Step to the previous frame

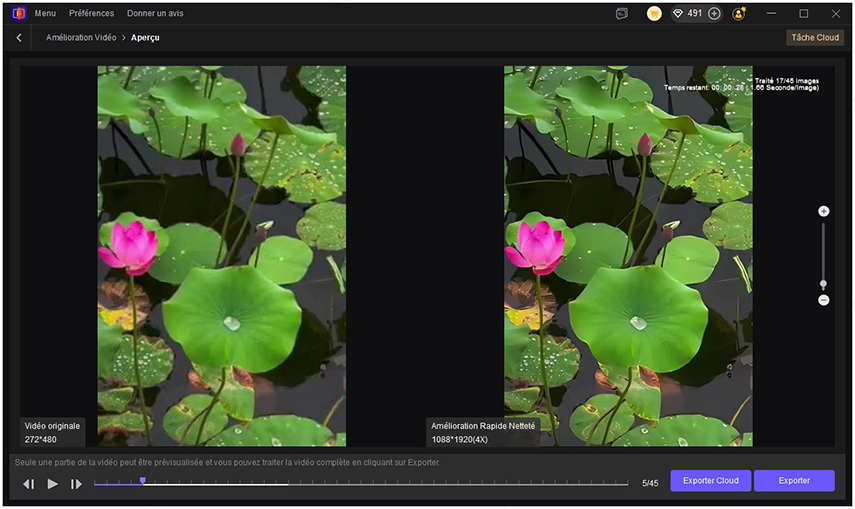(29, 484)
